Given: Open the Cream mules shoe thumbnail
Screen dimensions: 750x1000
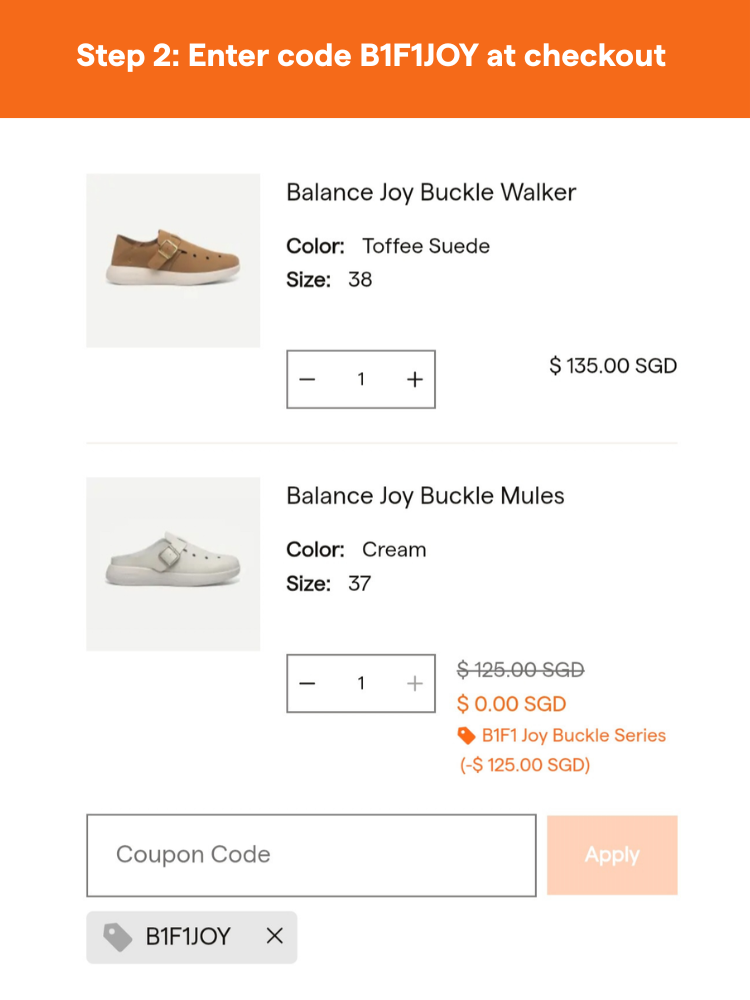Looking at the screenshot, I should coord(173,565).
